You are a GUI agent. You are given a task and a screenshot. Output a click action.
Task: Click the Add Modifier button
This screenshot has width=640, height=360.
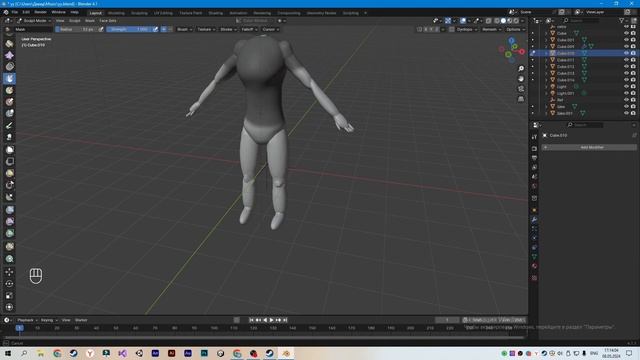[x=589, y=147]
